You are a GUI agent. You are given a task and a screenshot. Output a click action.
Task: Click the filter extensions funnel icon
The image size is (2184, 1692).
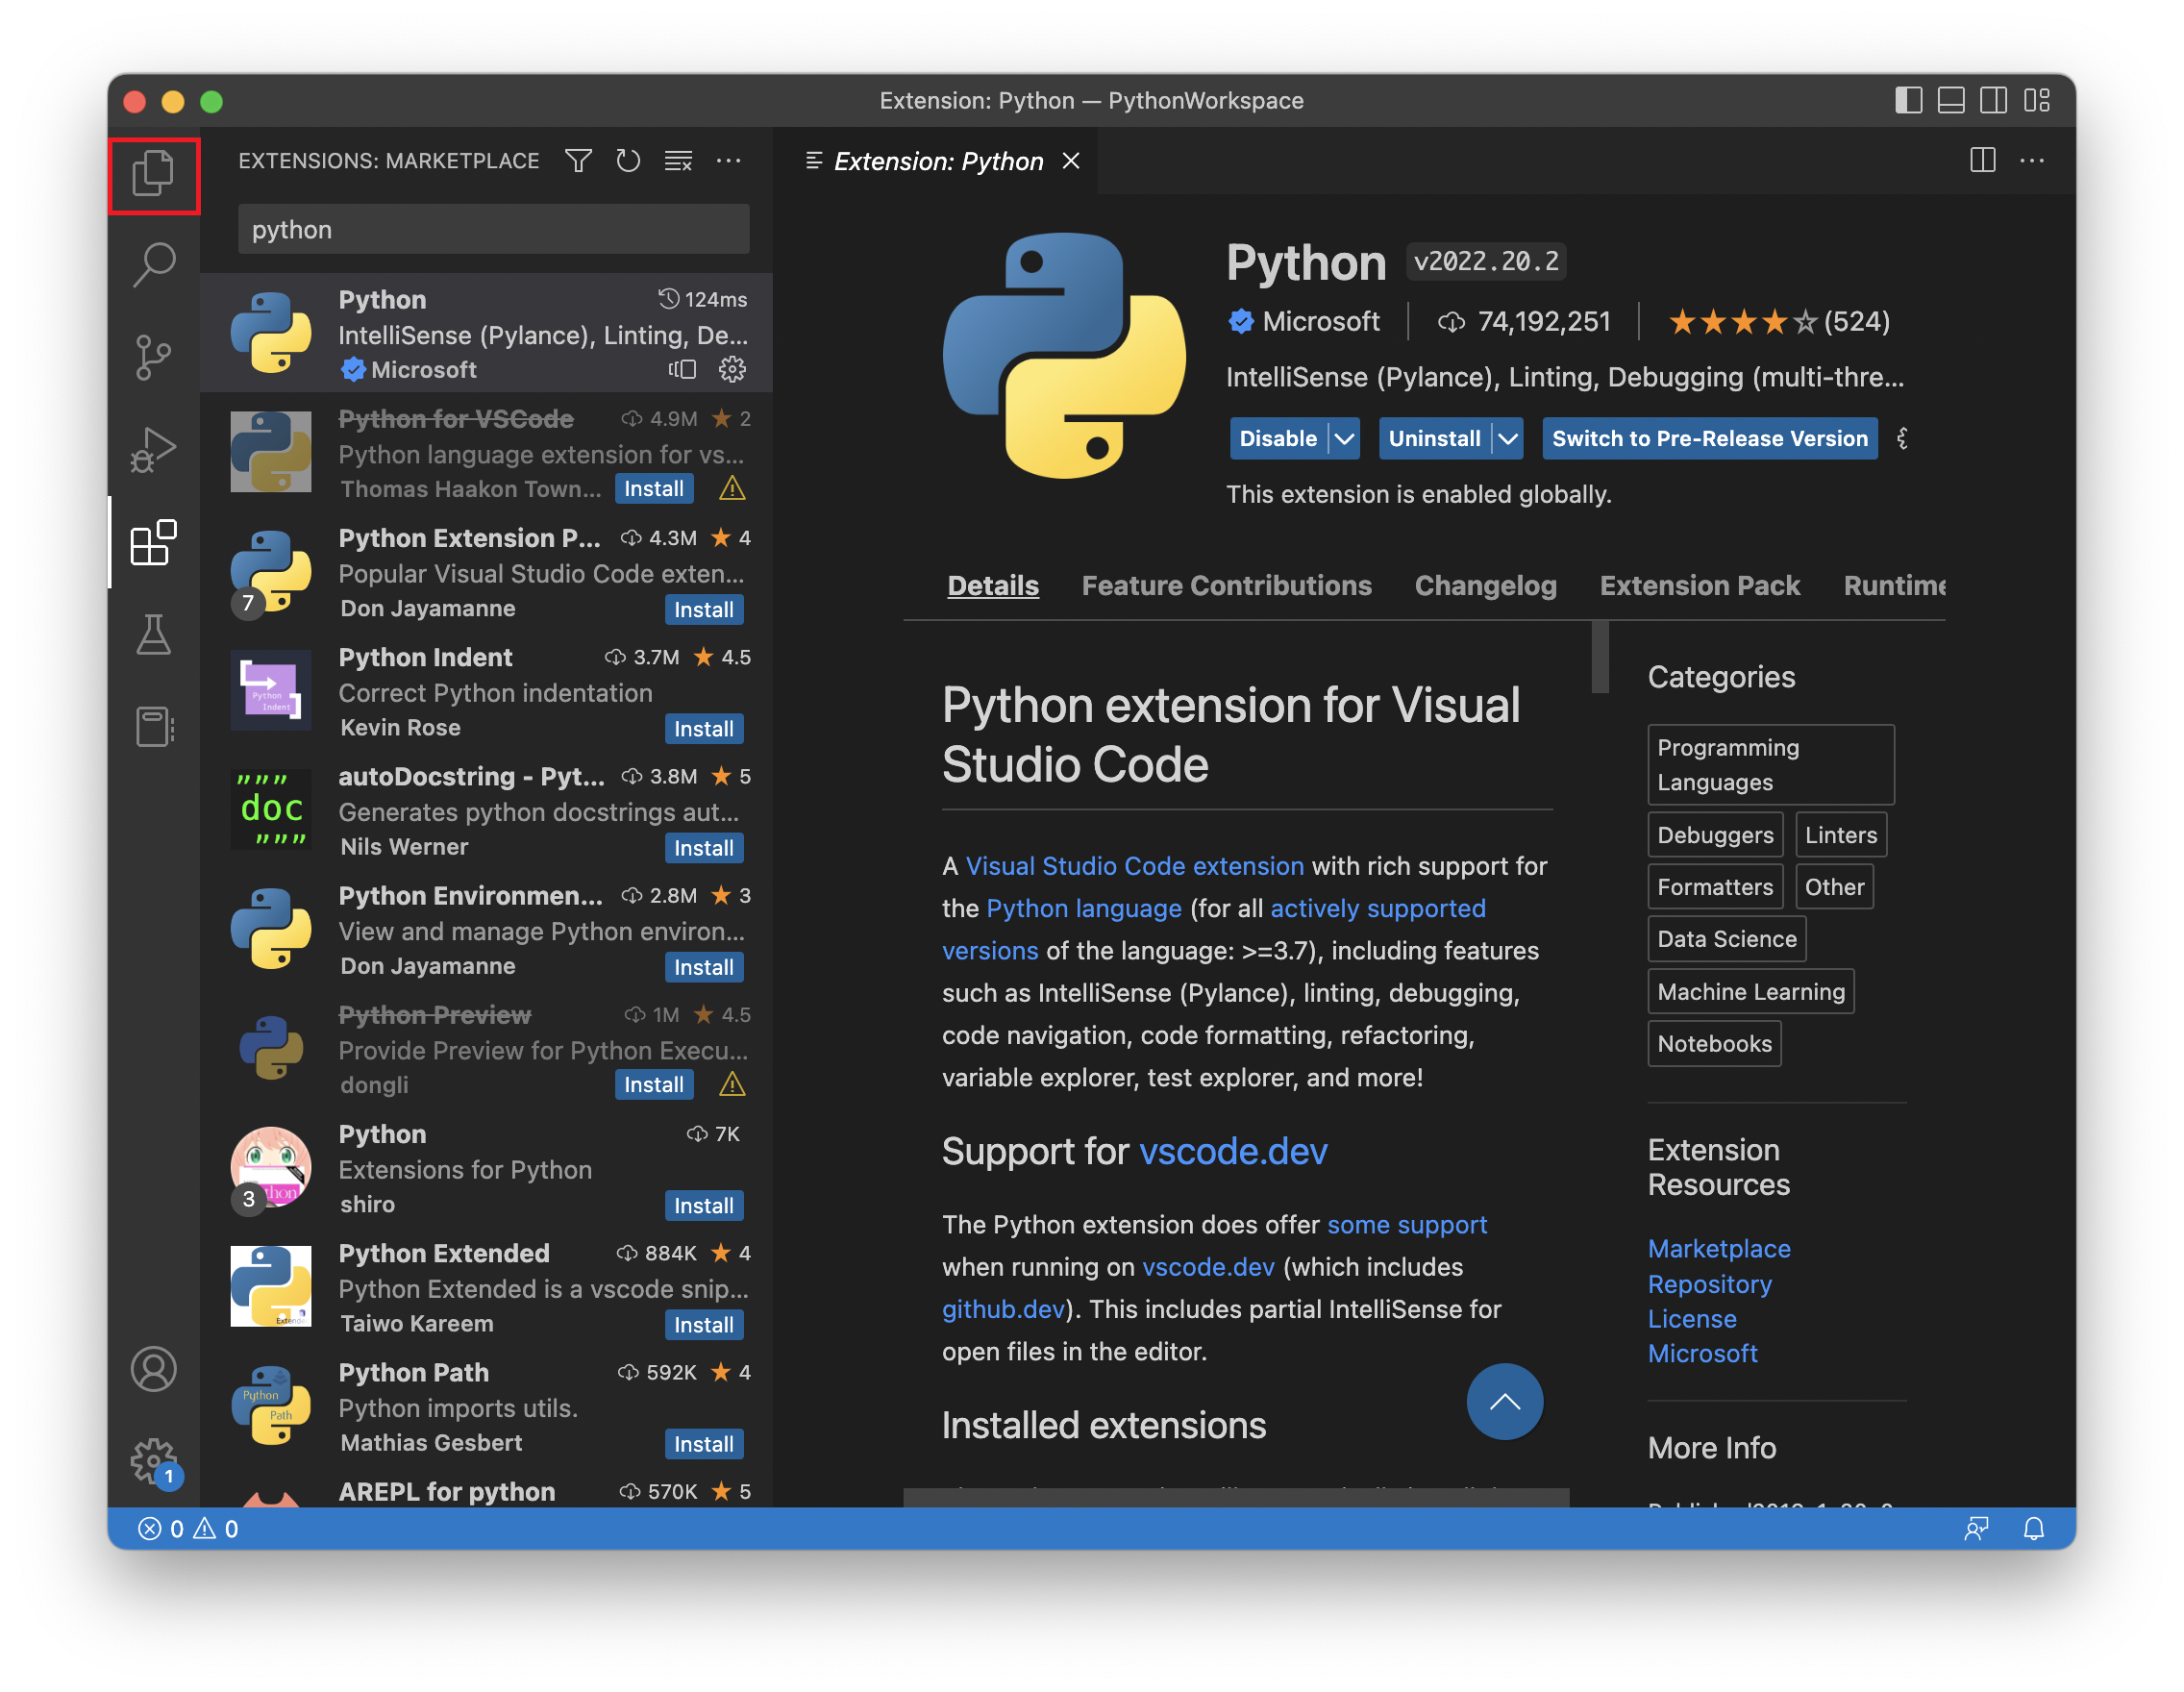tap(578, 161)
